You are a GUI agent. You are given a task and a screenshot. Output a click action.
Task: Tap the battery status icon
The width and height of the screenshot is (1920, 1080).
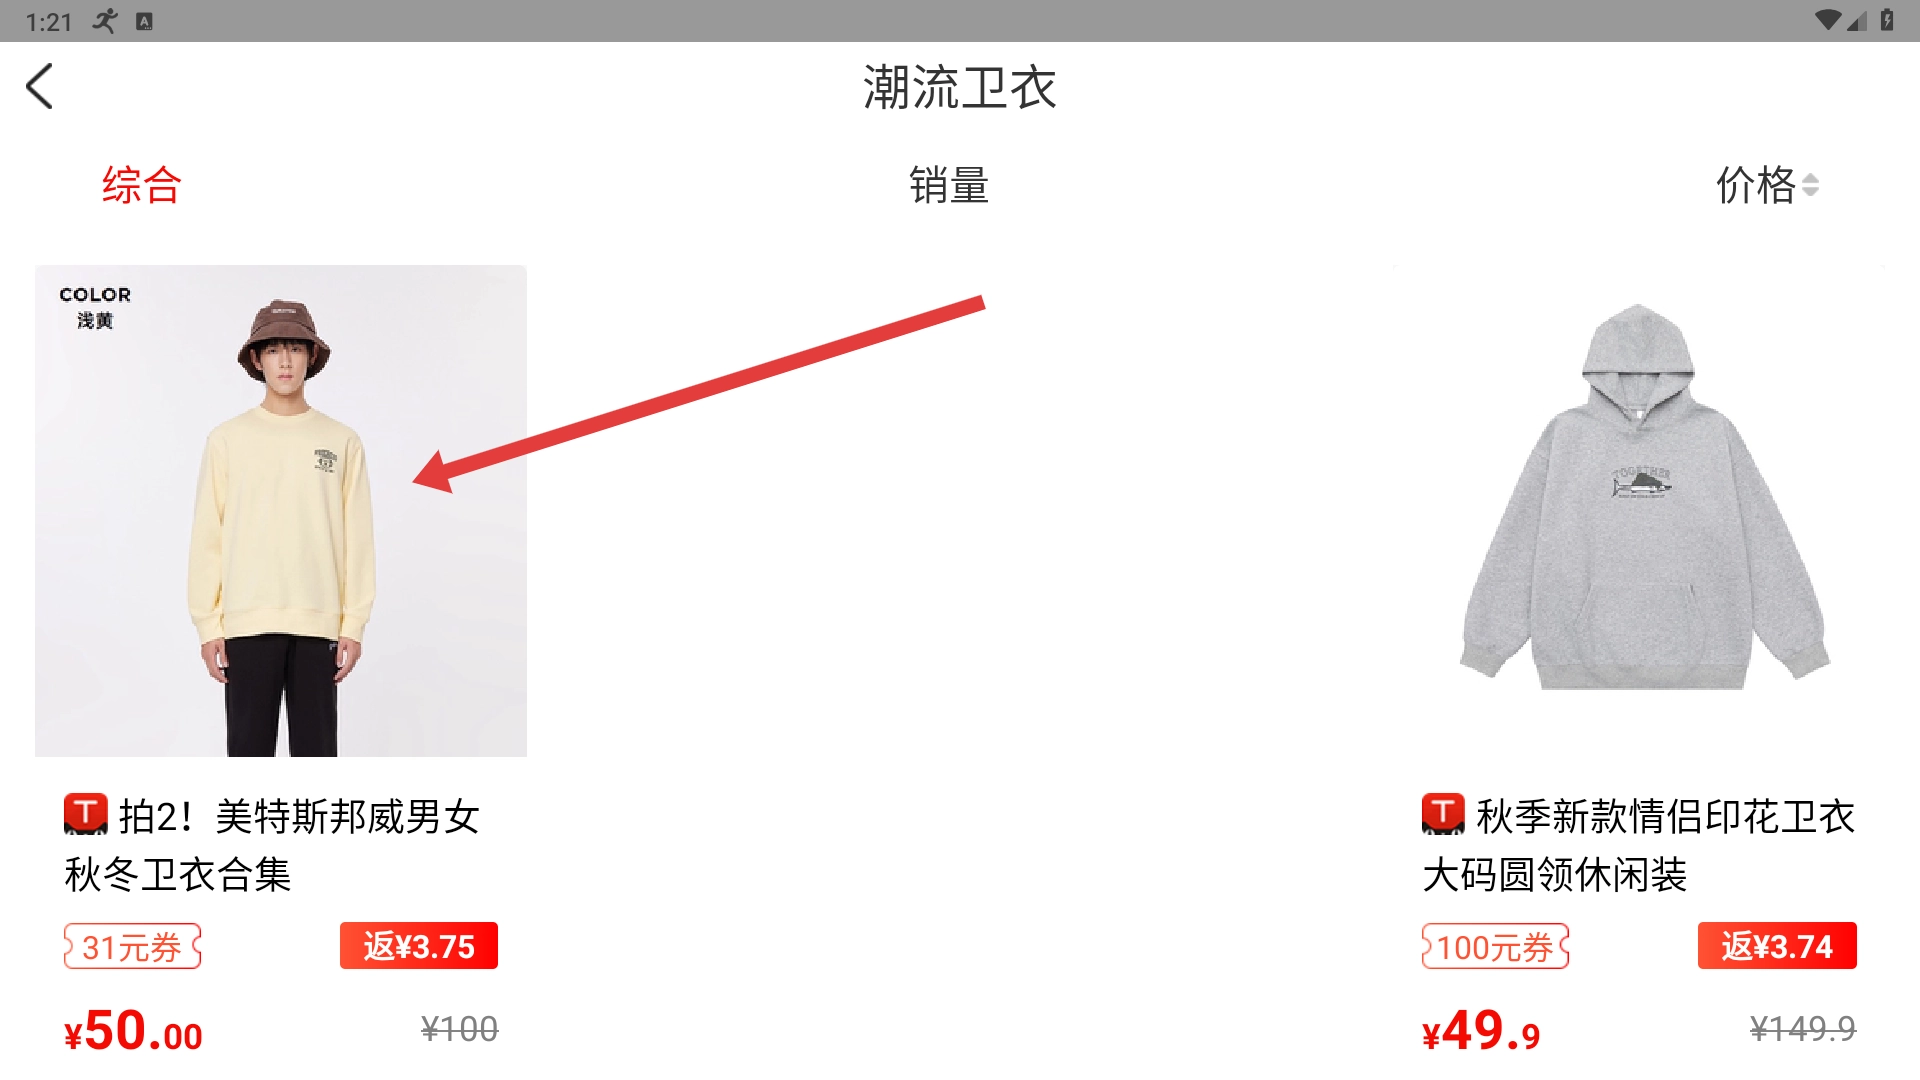tap(1887, 20)
